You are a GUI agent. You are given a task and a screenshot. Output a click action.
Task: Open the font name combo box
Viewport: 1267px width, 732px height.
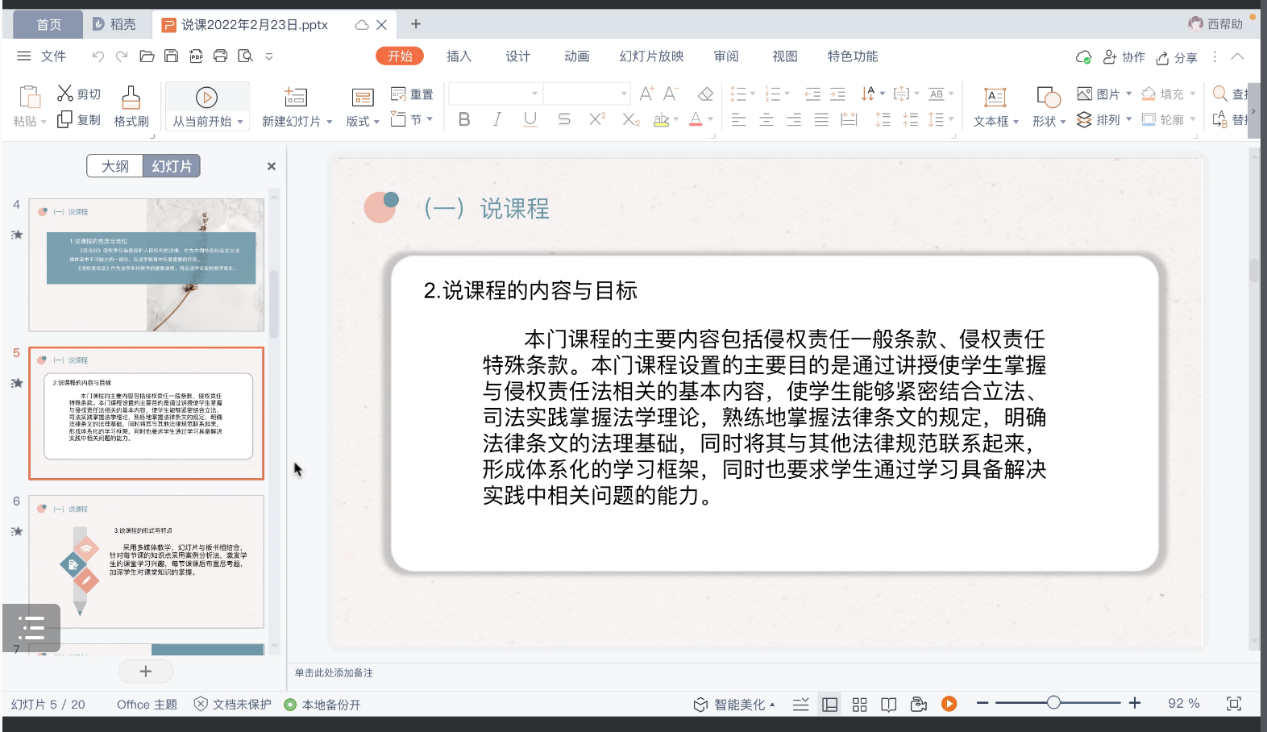(495, 94)
